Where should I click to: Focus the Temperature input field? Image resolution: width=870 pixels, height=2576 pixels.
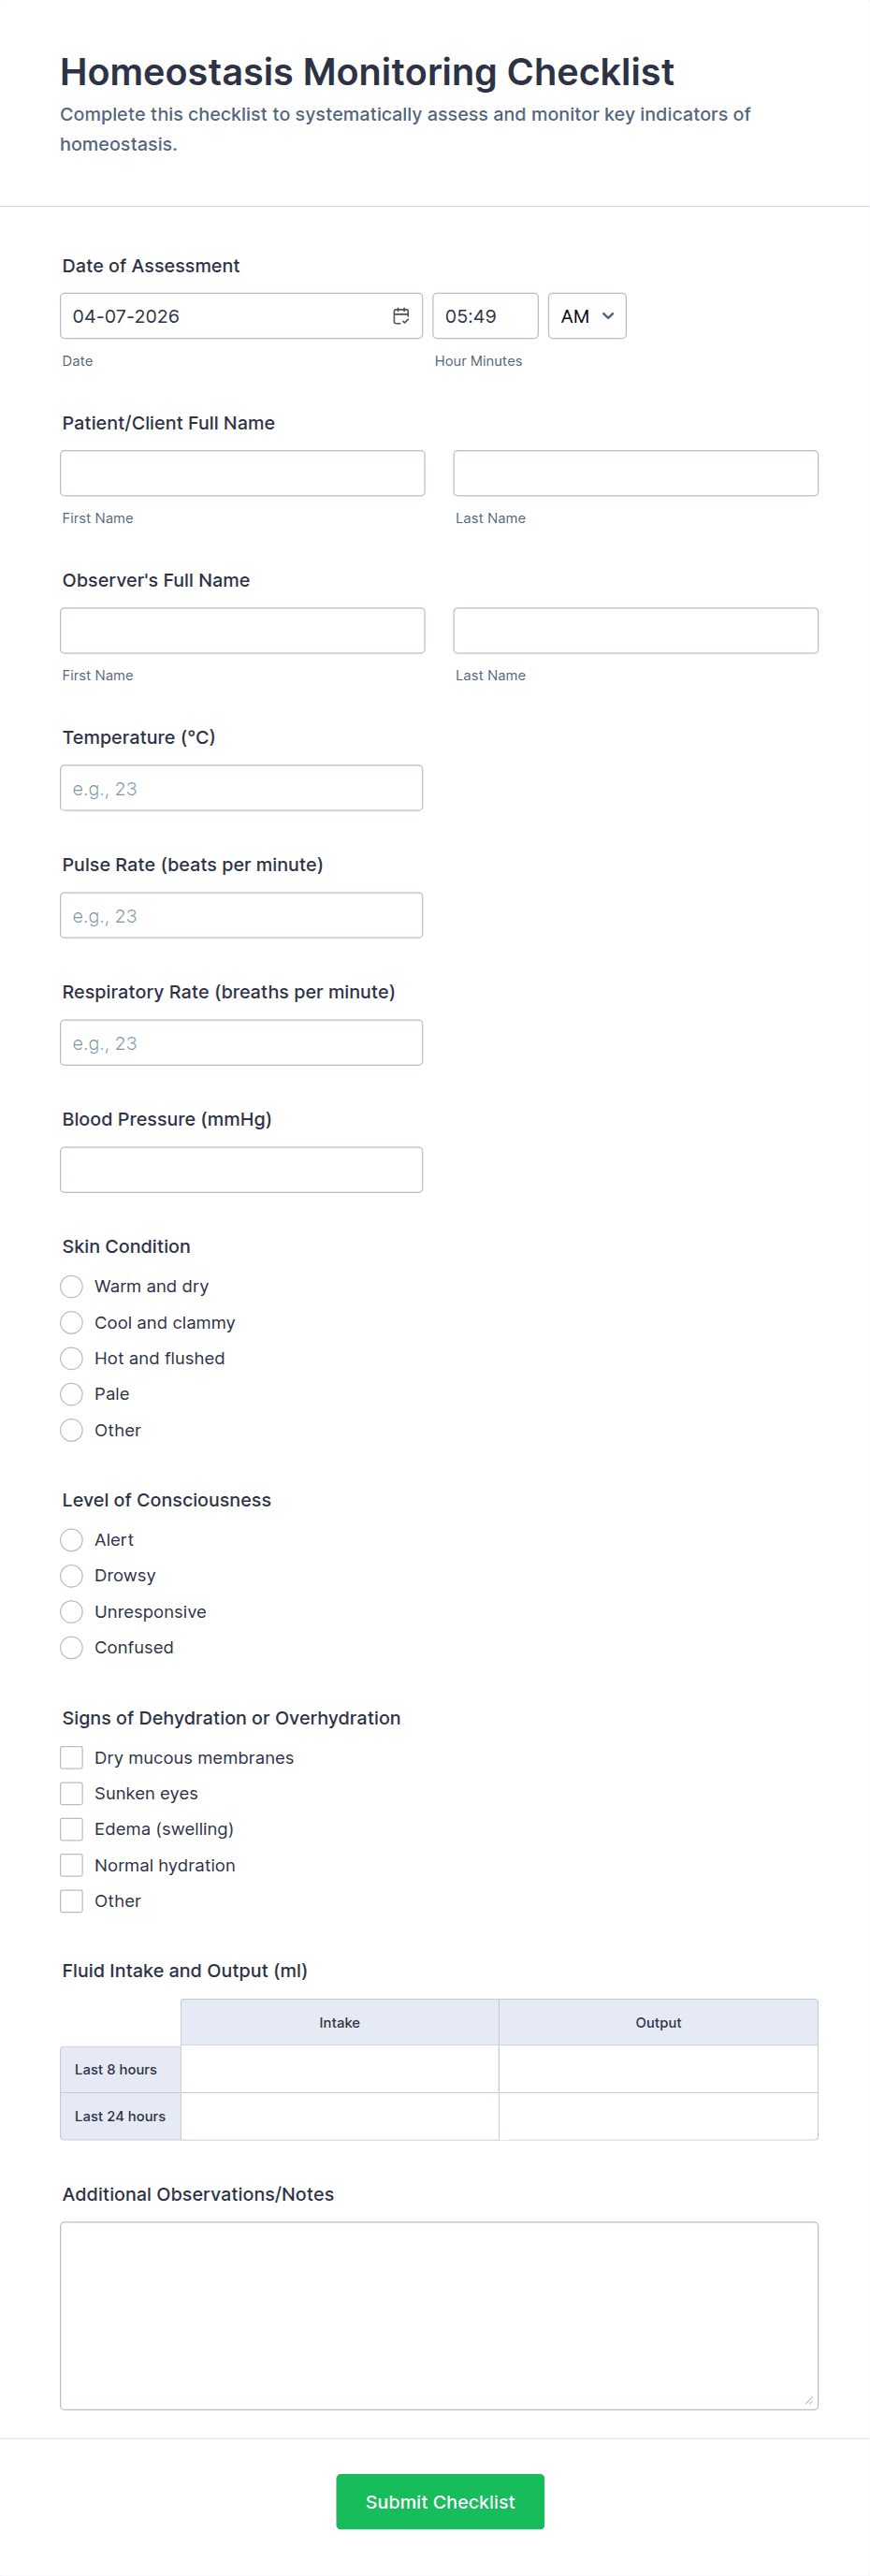pyautogui.click(x=241, y=788)
